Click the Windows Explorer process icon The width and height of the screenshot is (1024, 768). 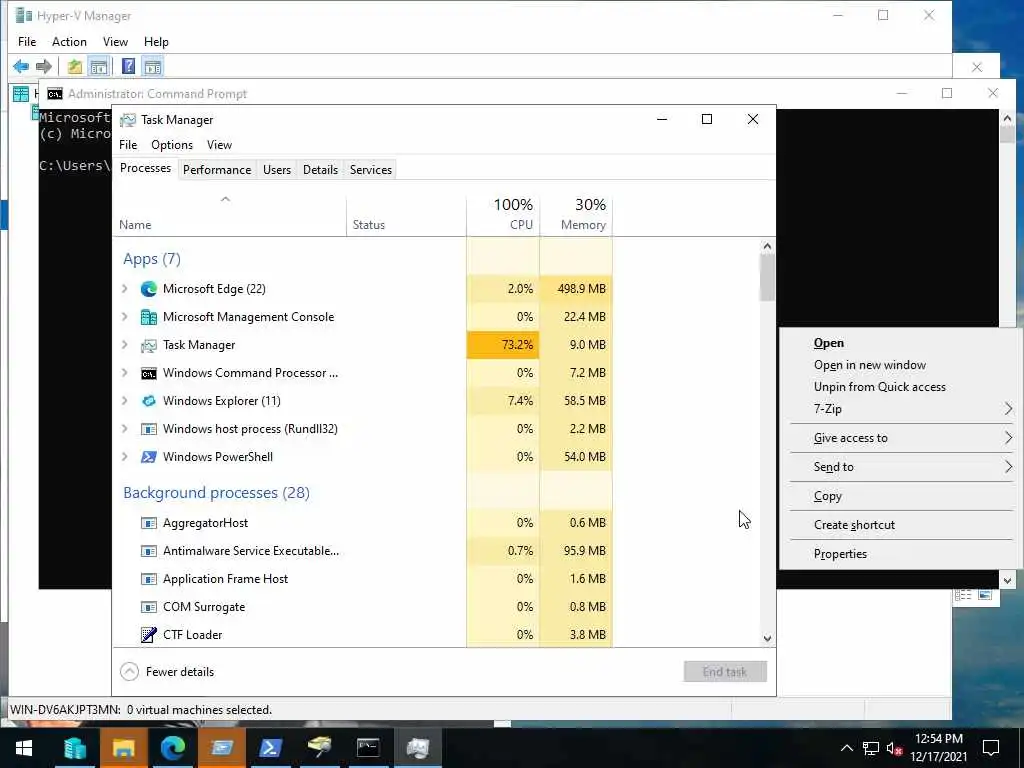click(149, 401)
